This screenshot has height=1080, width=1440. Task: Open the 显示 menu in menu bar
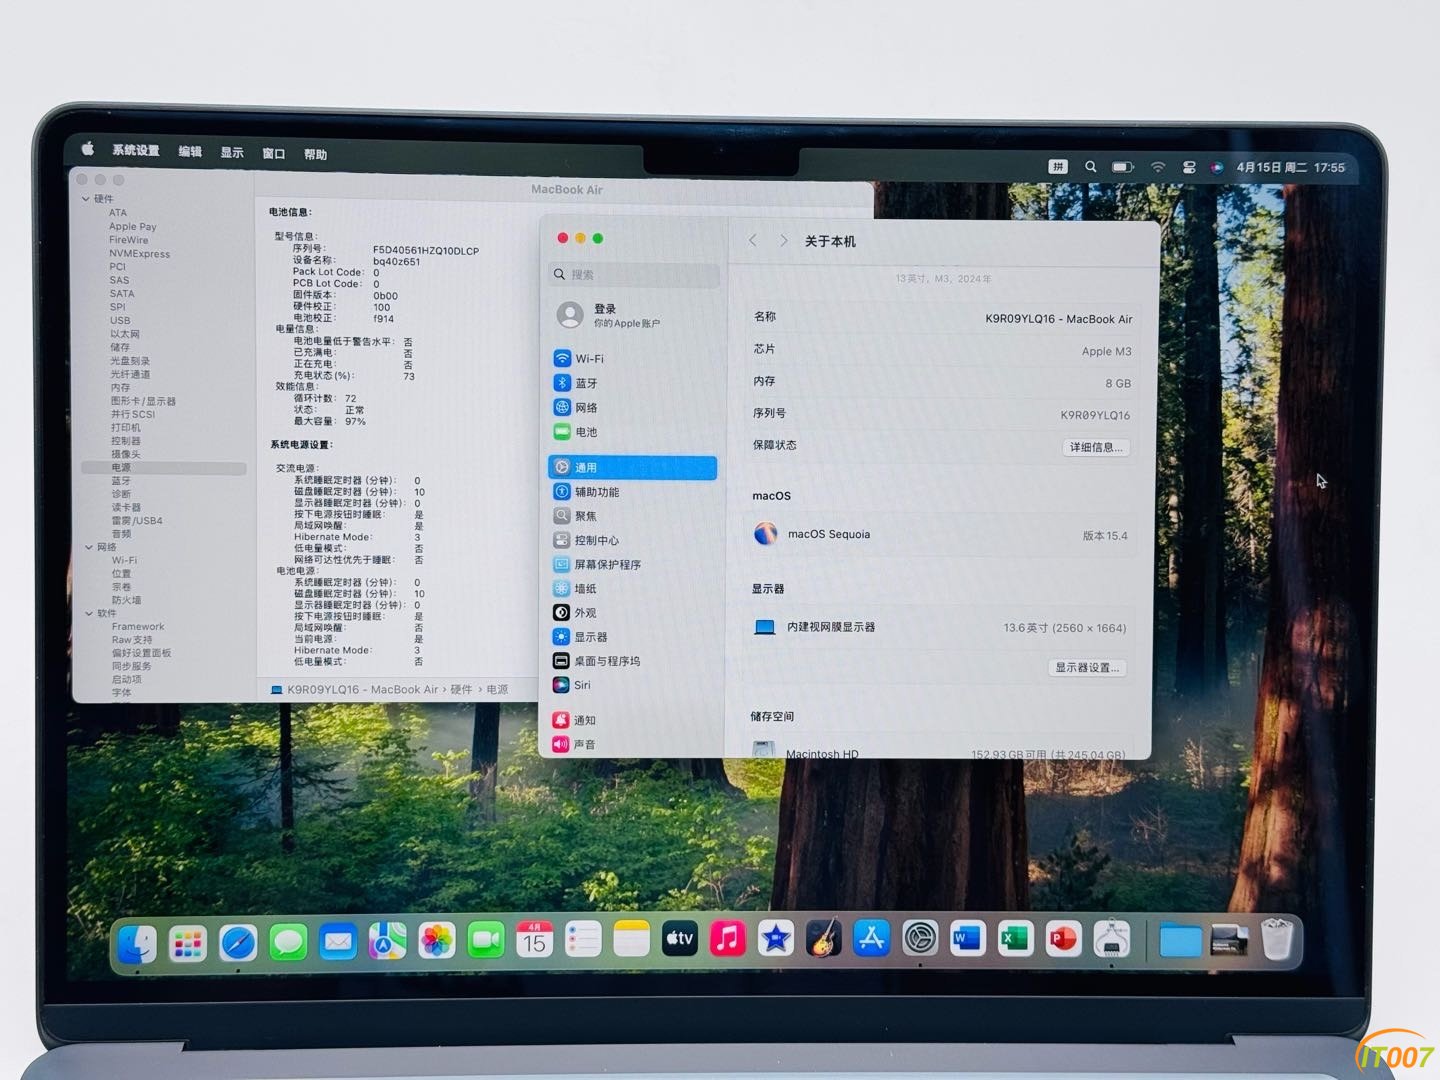pos(232,152)
